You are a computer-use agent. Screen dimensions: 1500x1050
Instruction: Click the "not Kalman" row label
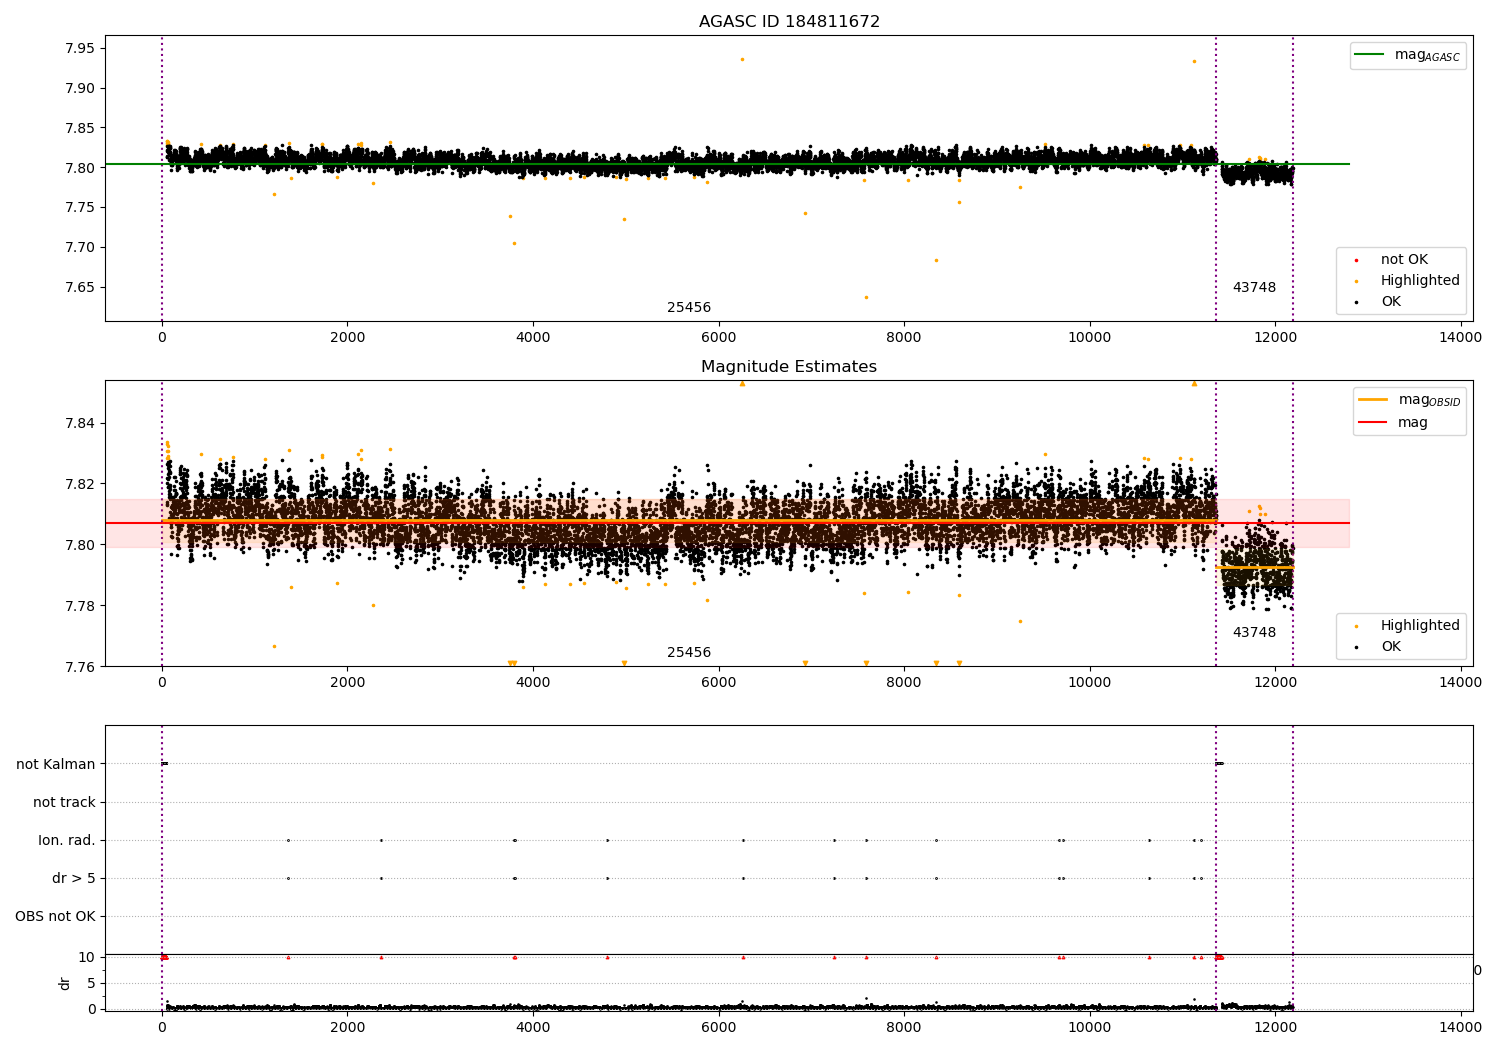(x=56, y=765)
